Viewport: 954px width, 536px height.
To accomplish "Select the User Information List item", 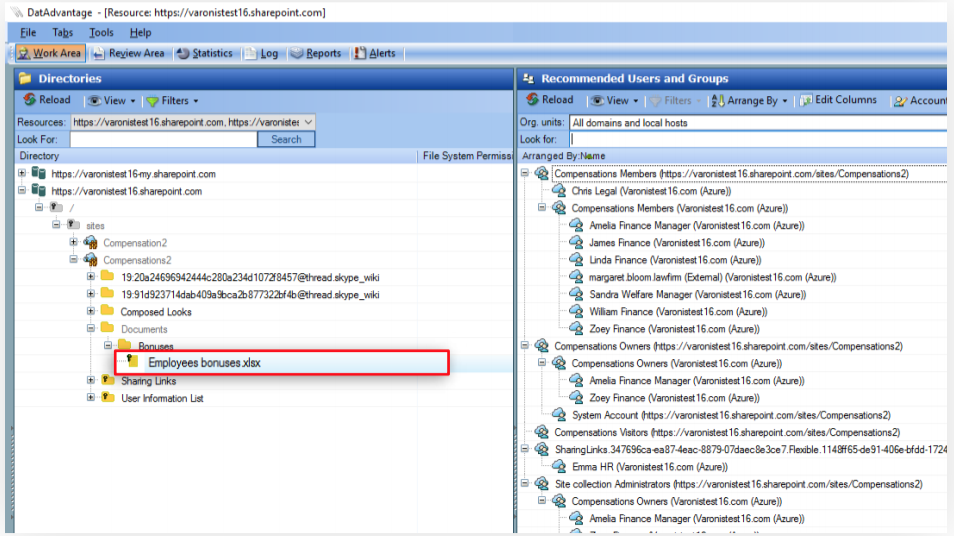I will point(162,399).
